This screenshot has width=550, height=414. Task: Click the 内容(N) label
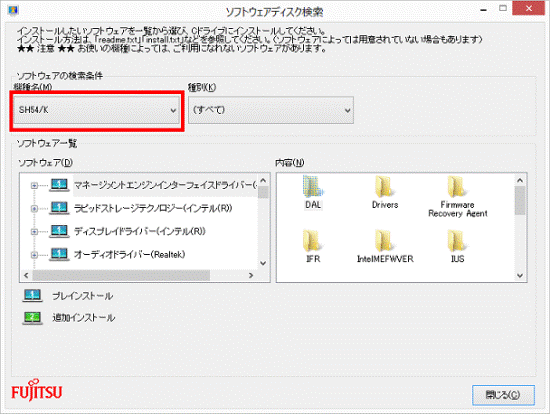point(290,163)
